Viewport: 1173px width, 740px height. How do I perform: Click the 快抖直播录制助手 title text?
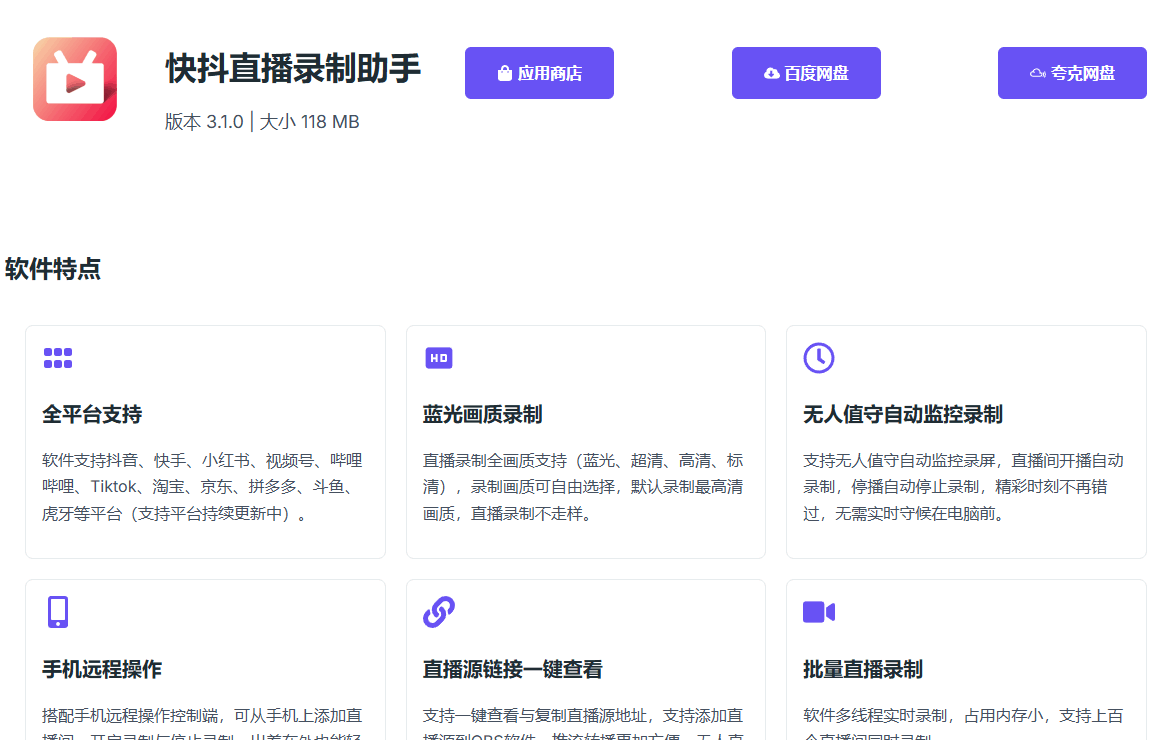pos(293,69)
